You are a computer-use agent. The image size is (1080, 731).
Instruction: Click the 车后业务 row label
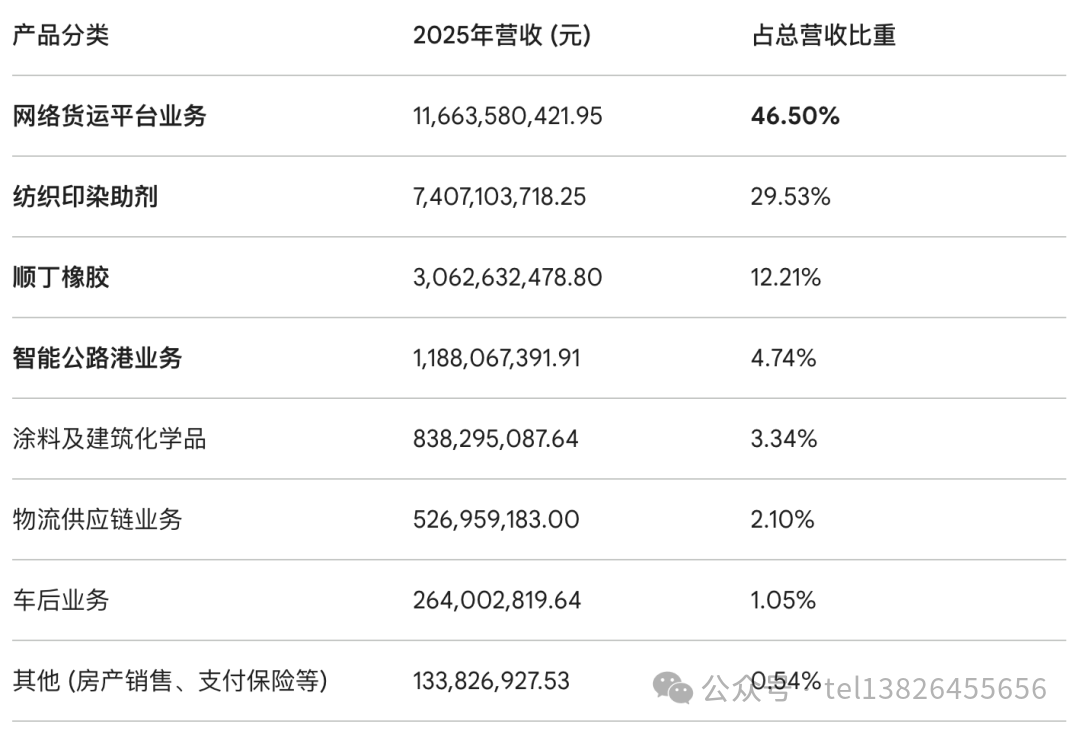pyautogui.click(x=61, y=599)
